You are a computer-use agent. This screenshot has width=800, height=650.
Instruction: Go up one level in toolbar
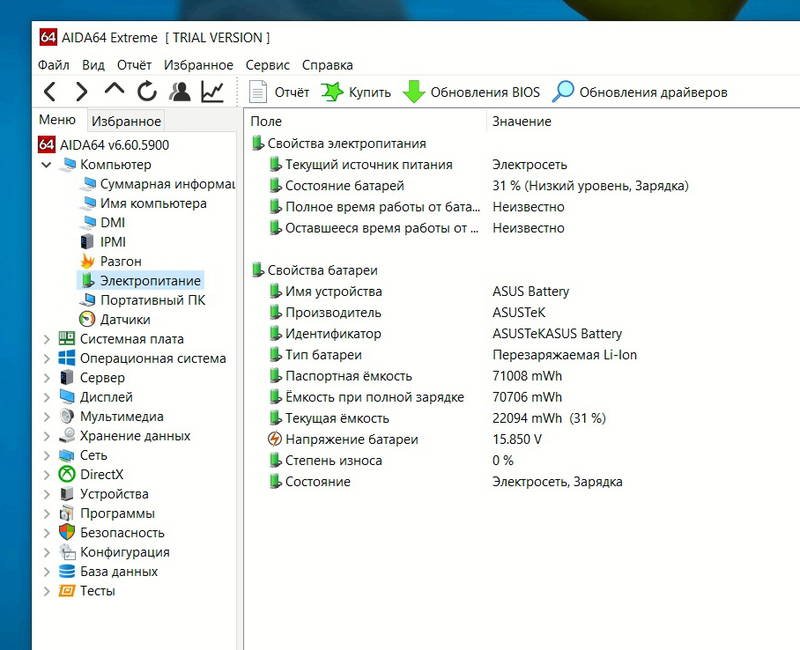click(x=114, y=90)
